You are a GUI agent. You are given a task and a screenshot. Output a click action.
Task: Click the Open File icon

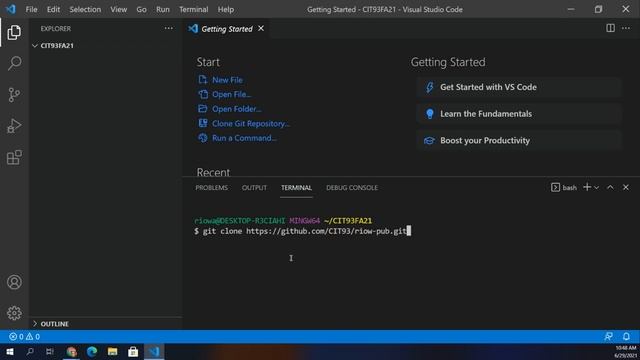coord(202,94)
